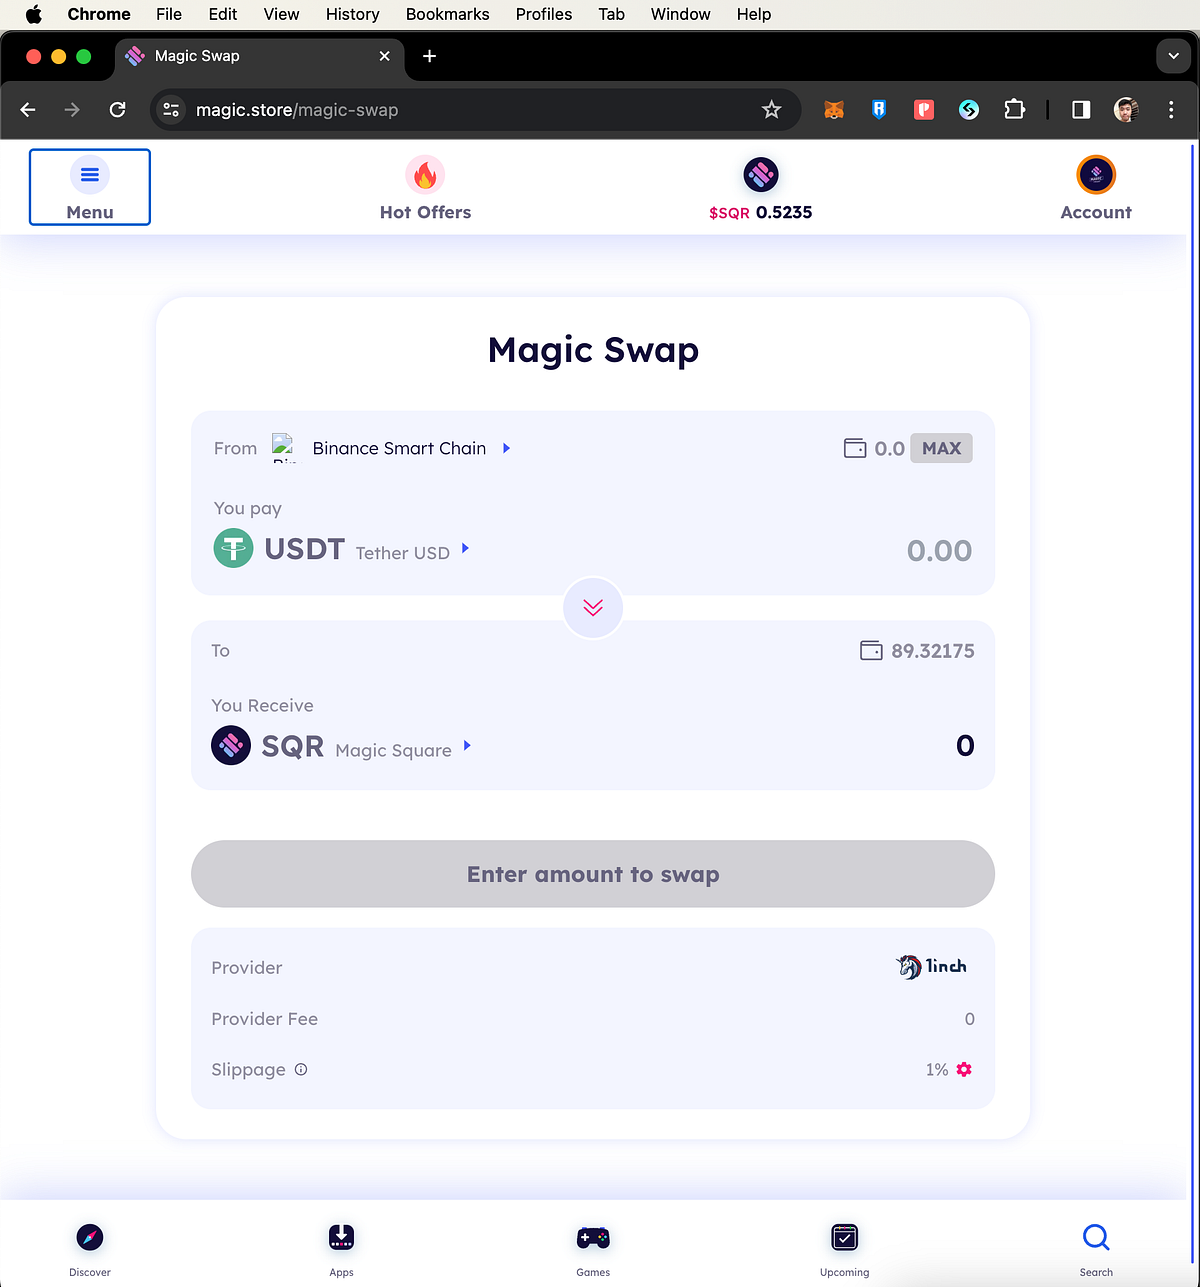
Task: Expand the USDT token dropdown
Action: click(464, 549)
